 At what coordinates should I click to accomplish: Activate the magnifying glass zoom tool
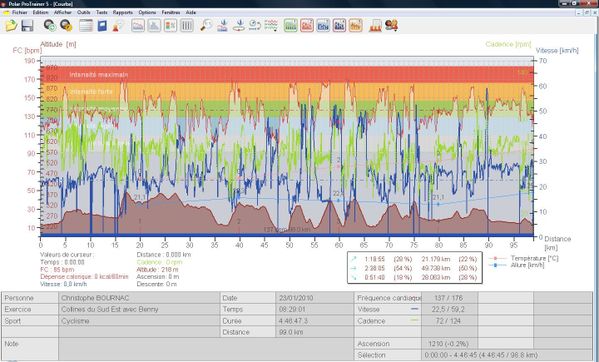(206, 26)
